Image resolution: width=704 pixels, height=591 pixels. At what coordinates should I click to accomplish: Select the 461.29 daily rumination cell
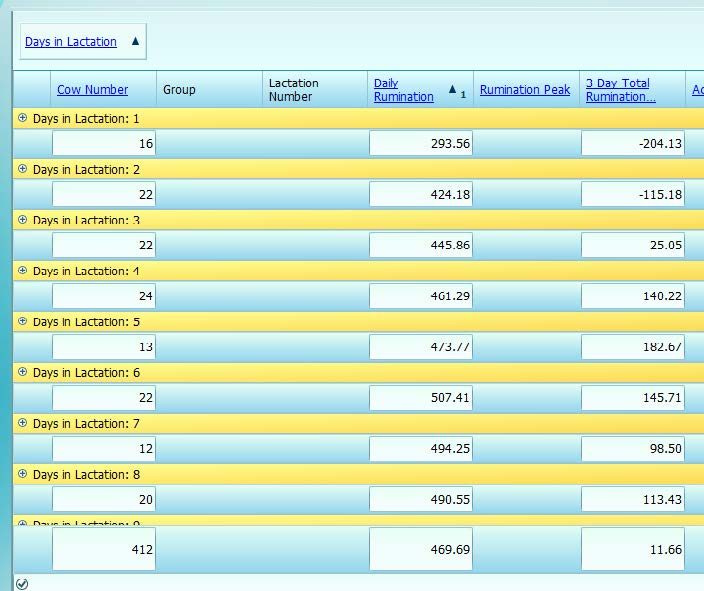pyautogui.click(x=421, y=296)
